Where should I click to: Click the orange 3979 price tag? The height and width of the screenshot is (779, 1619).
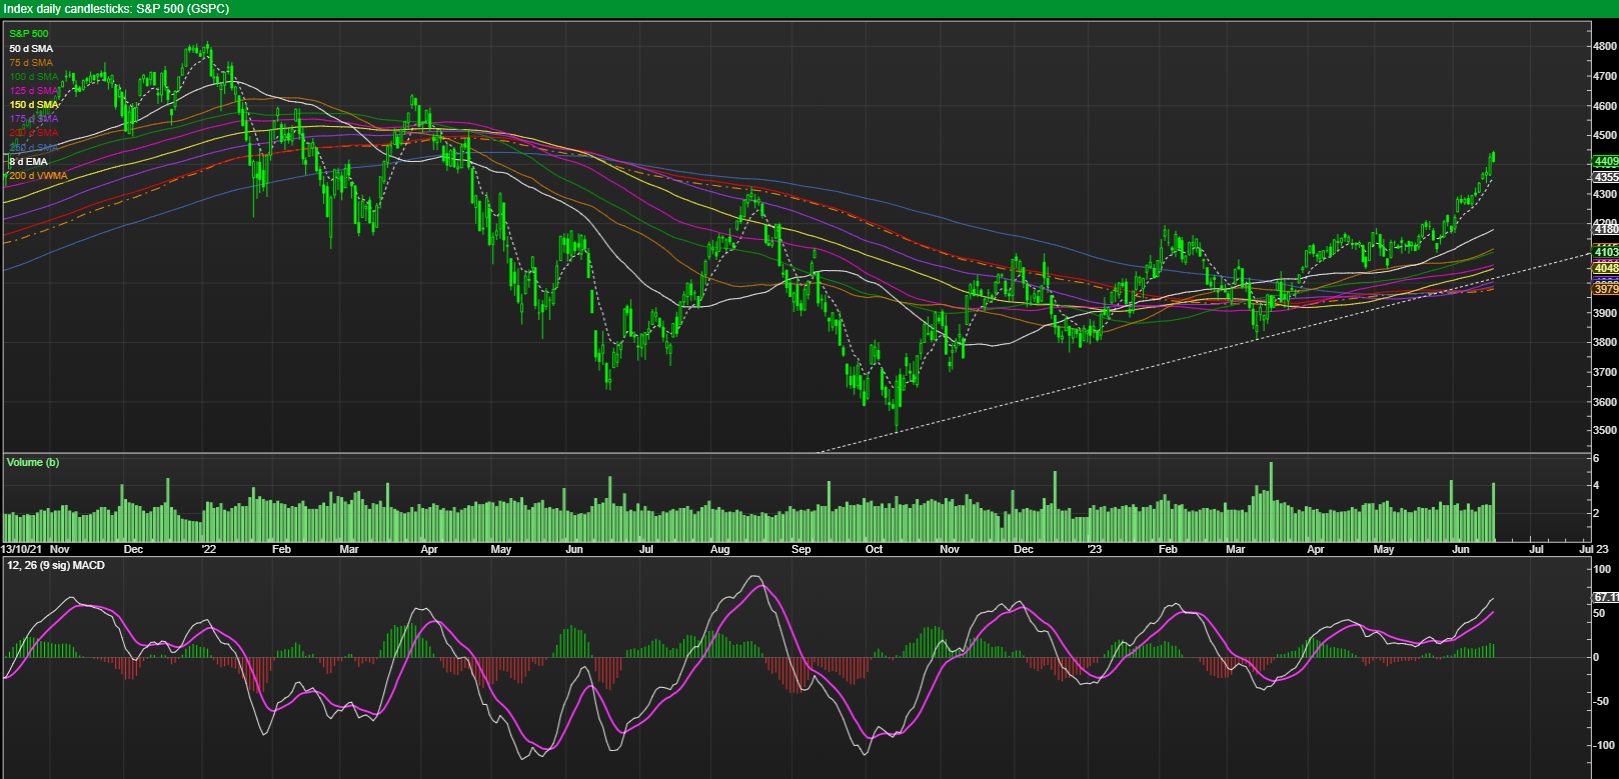click(1606, 289)
